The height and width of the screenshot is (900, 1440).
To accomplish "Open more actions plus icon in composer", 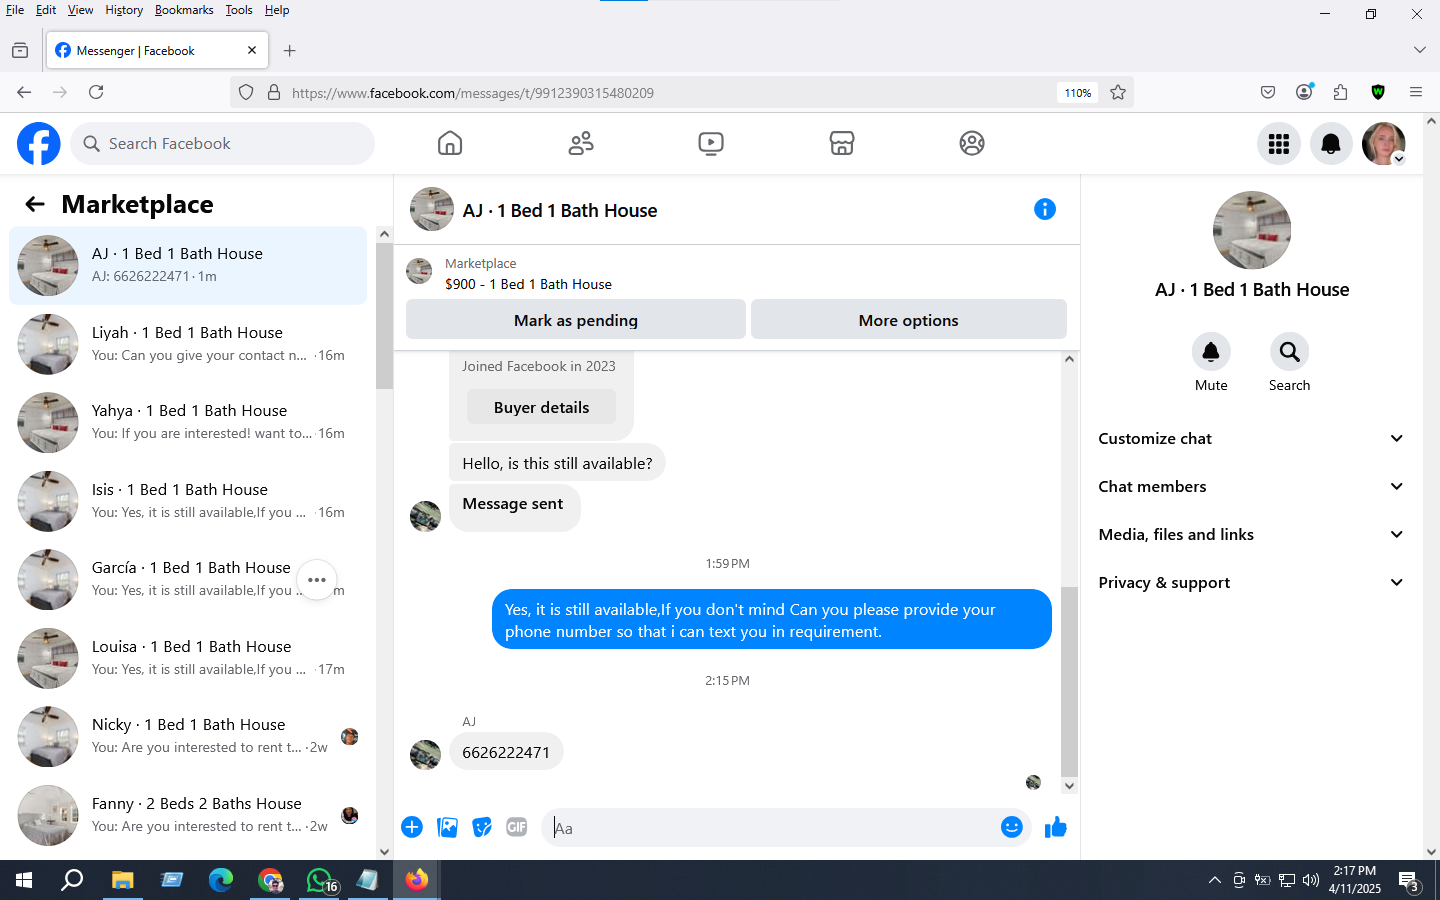I will click(412, 827).
